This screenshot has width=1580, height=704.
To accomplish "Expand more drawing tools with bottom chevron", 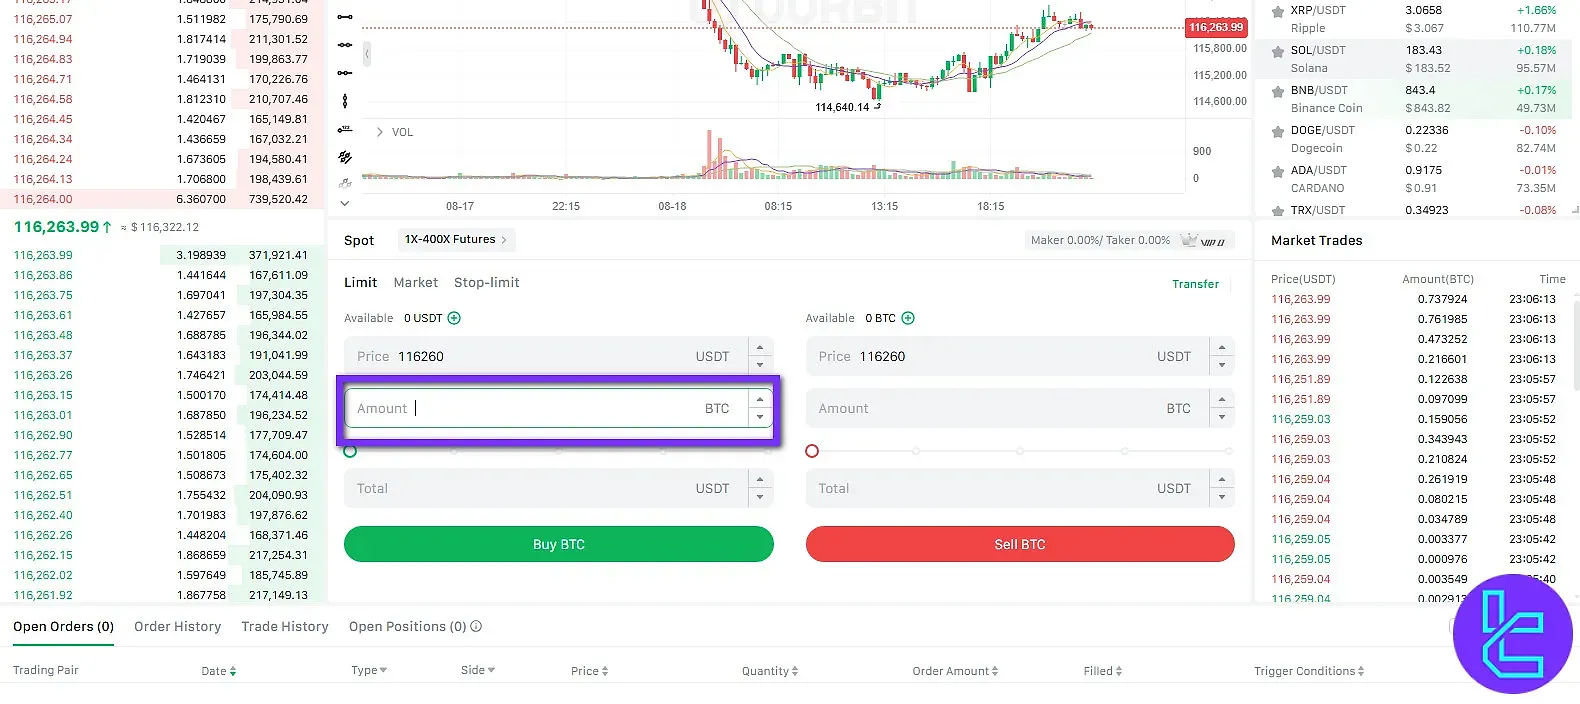I will 345,204.
